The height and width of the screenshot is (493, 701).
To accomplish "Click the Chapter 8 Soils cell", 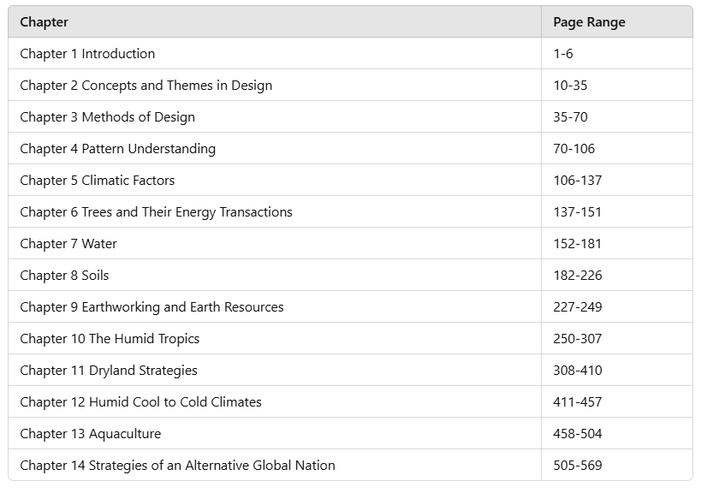I will 66,276.
